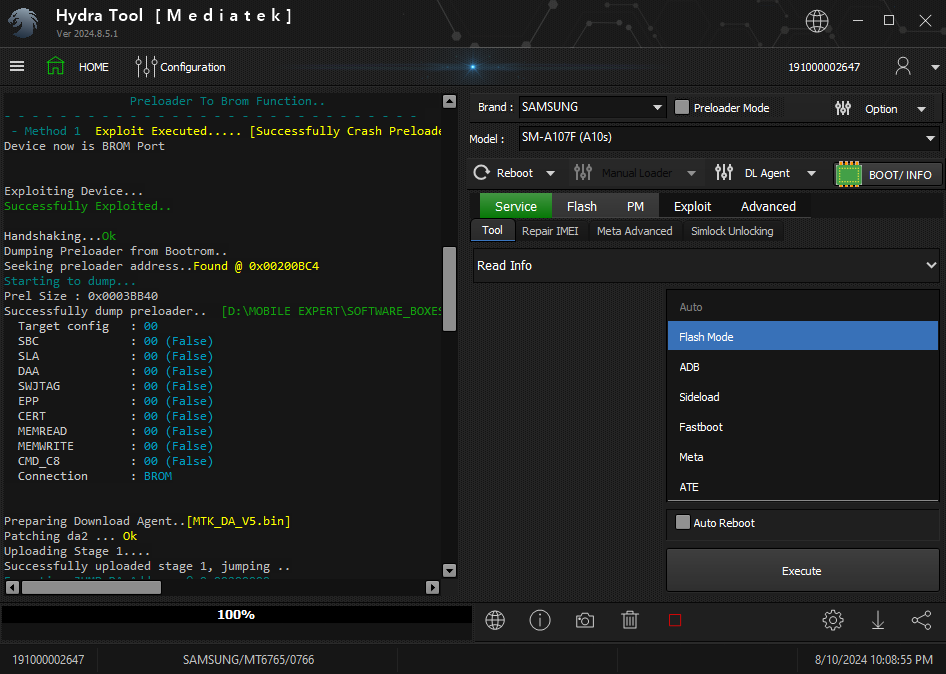The image size is (946, 674).
Task: Click the log scroll up arrow
Action: [x=449, y=101]
